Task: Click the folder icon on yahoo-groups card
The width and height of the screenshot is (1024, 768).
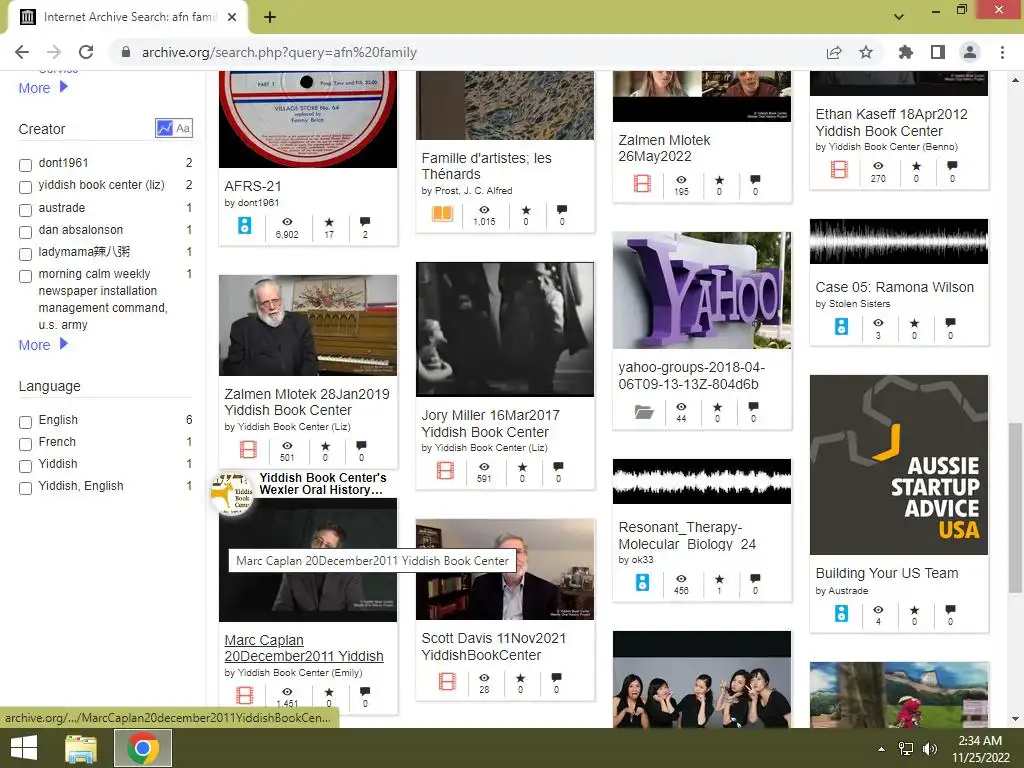Action: pyautogui.click(x=644, y=412)
